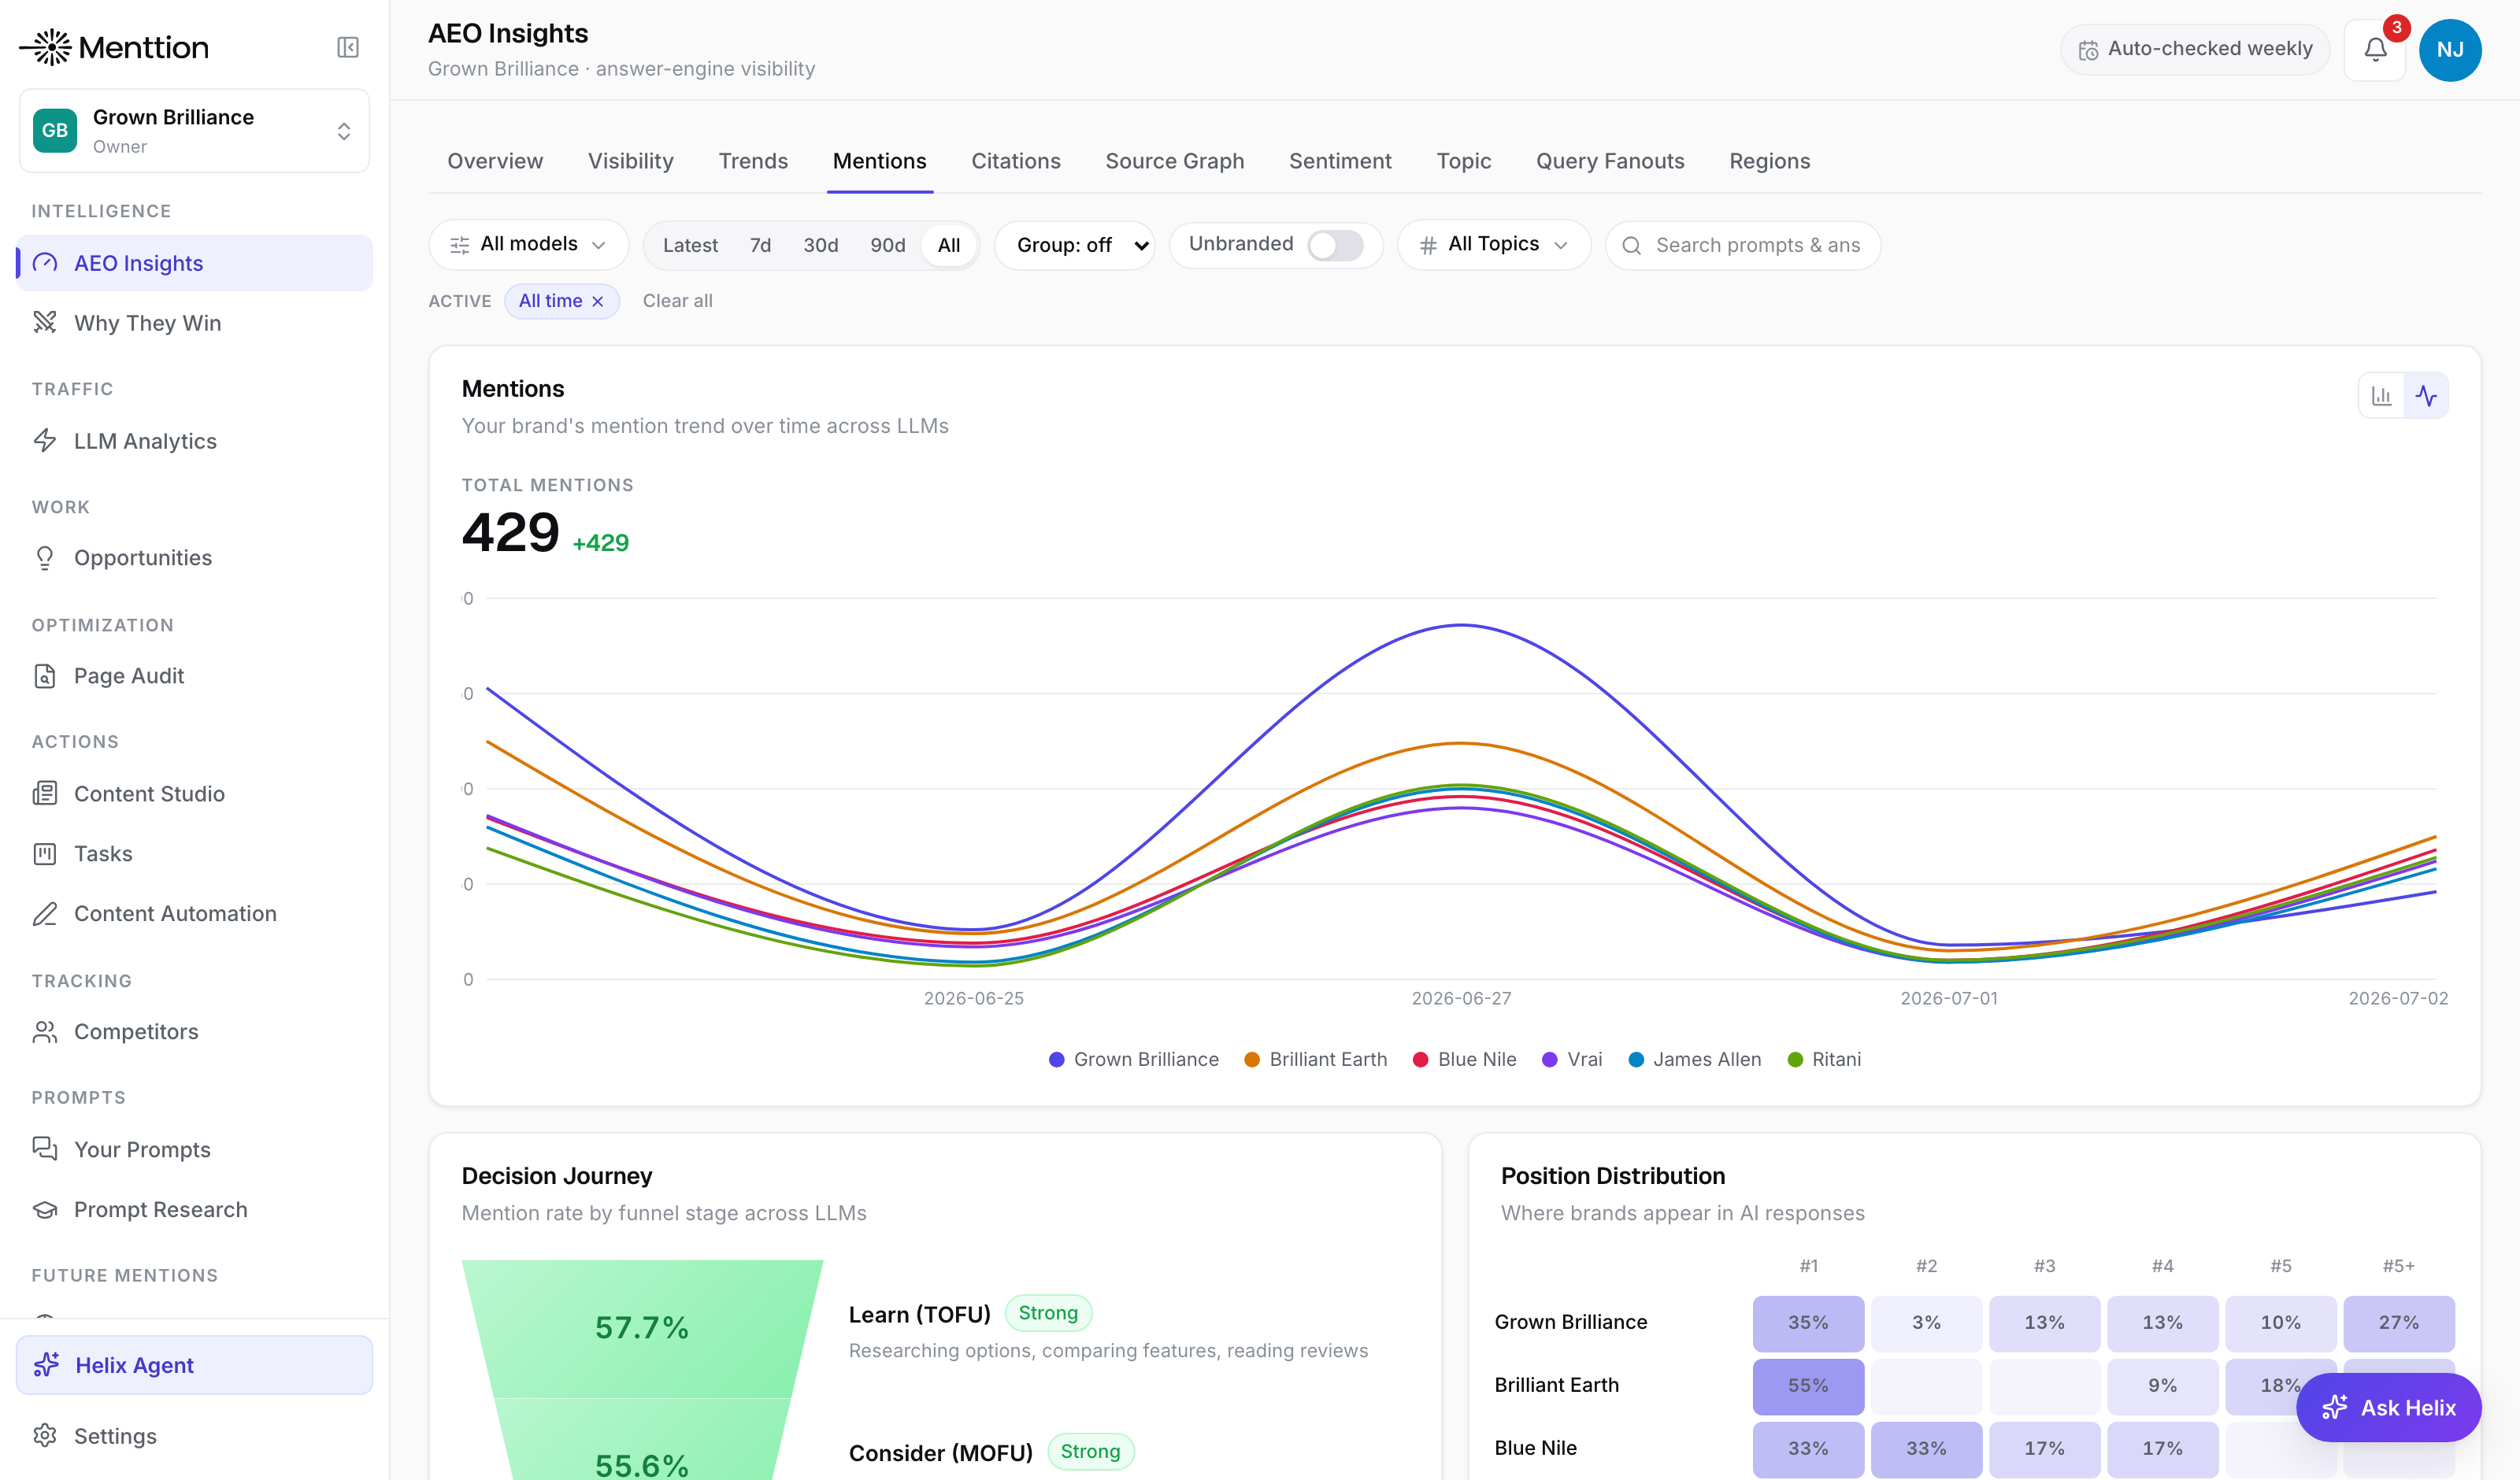Open the Mentions tab
This screenshot has width=2520, height=1480.
click(x=880, y=161)
